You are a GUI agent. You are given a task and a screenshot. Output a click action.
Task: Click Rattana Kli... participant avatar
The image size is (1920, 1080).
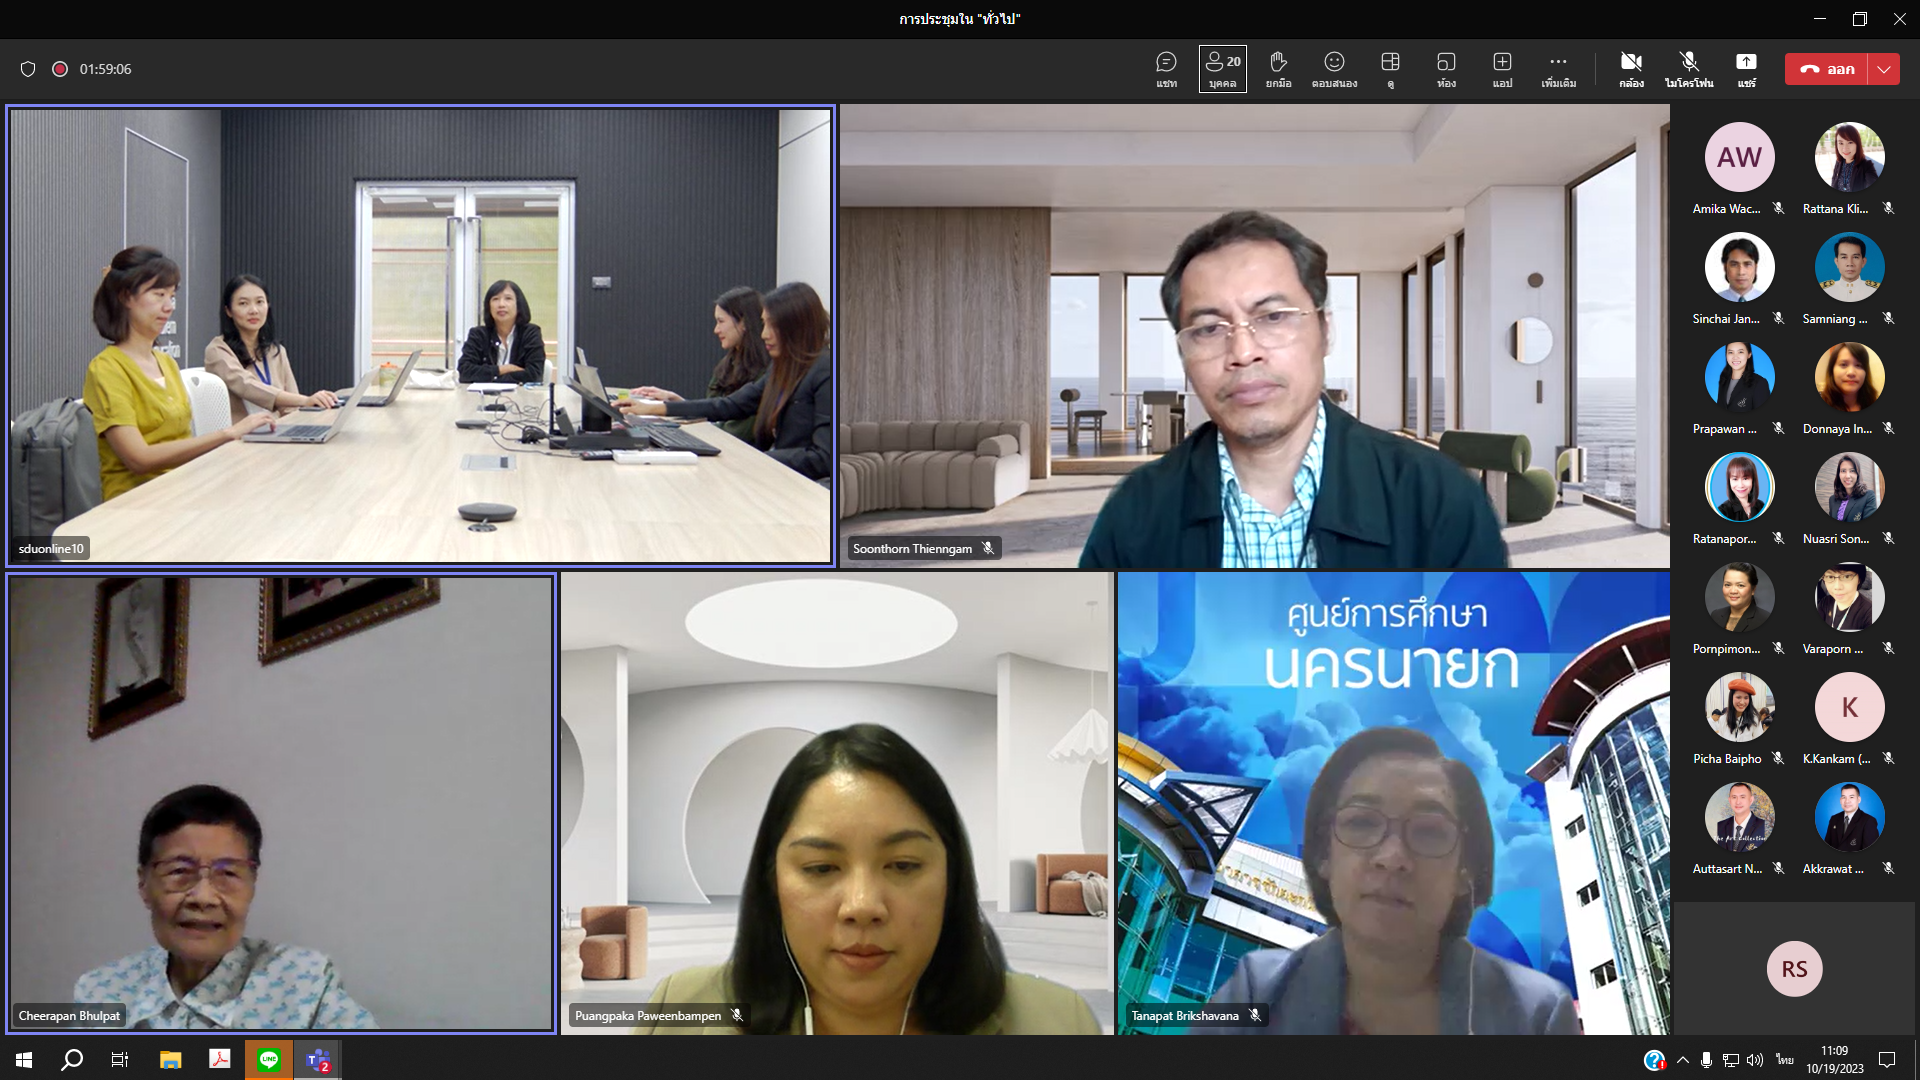click(x=1849, y=157)
